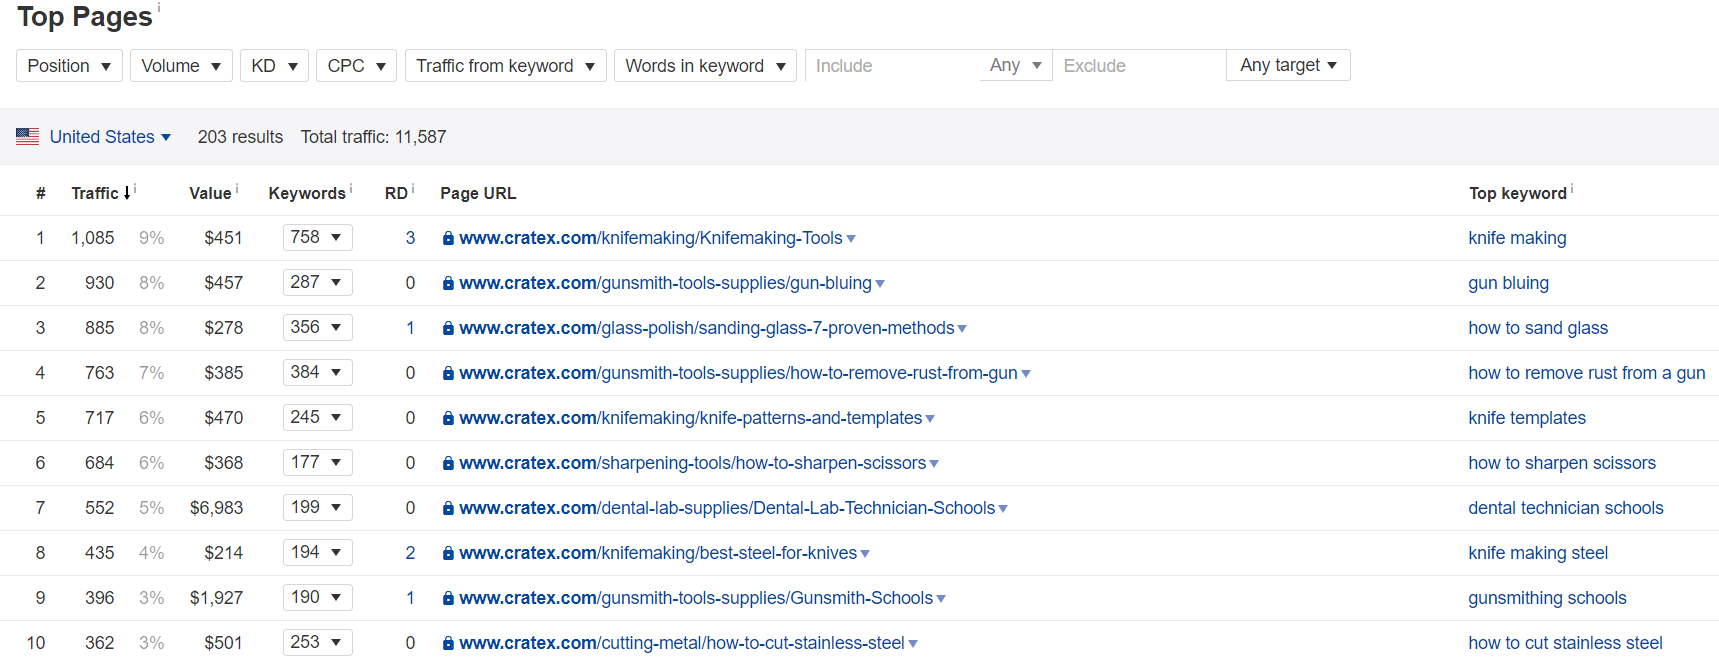Screen dimensions: 1719x662
Task: Expand the 758 keywords dropdown
Action: click(317, 238)
